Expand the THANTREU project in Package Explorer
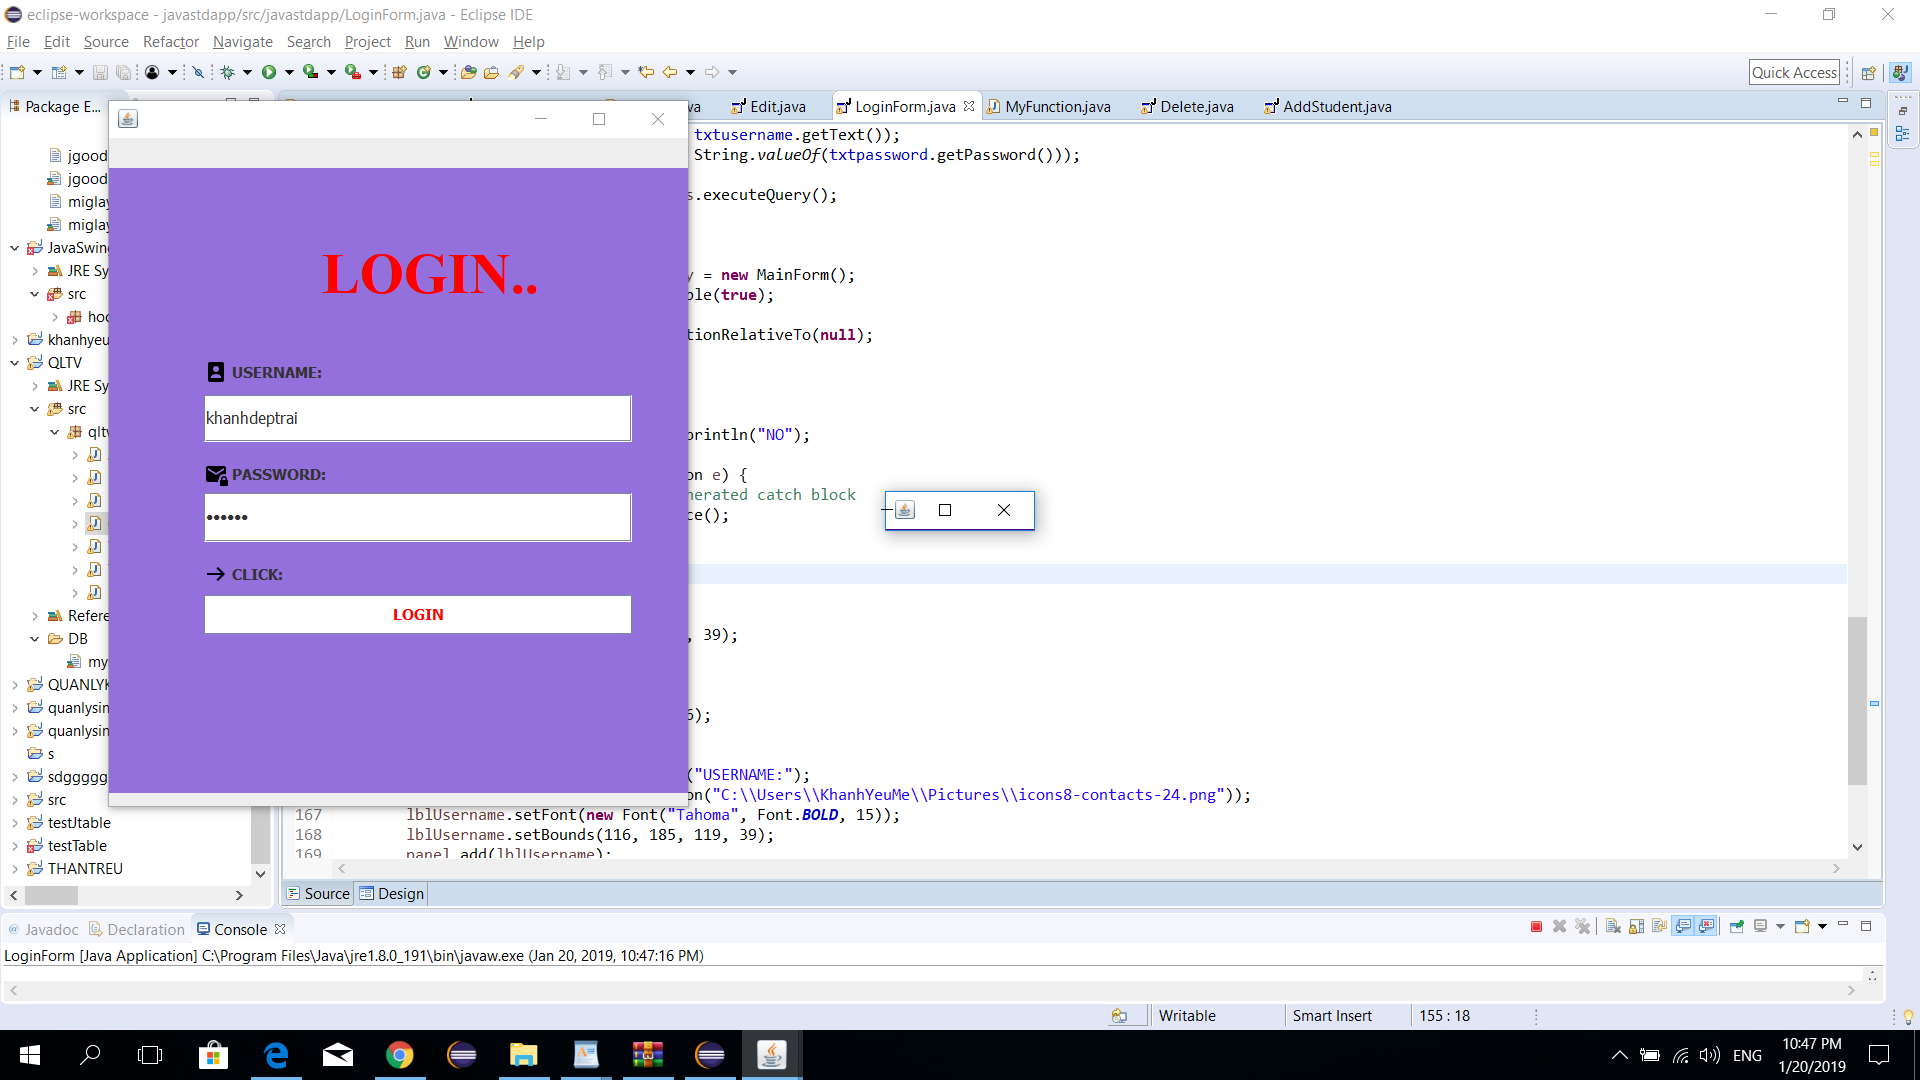1920x1080 pixels. tap(15, 869)
